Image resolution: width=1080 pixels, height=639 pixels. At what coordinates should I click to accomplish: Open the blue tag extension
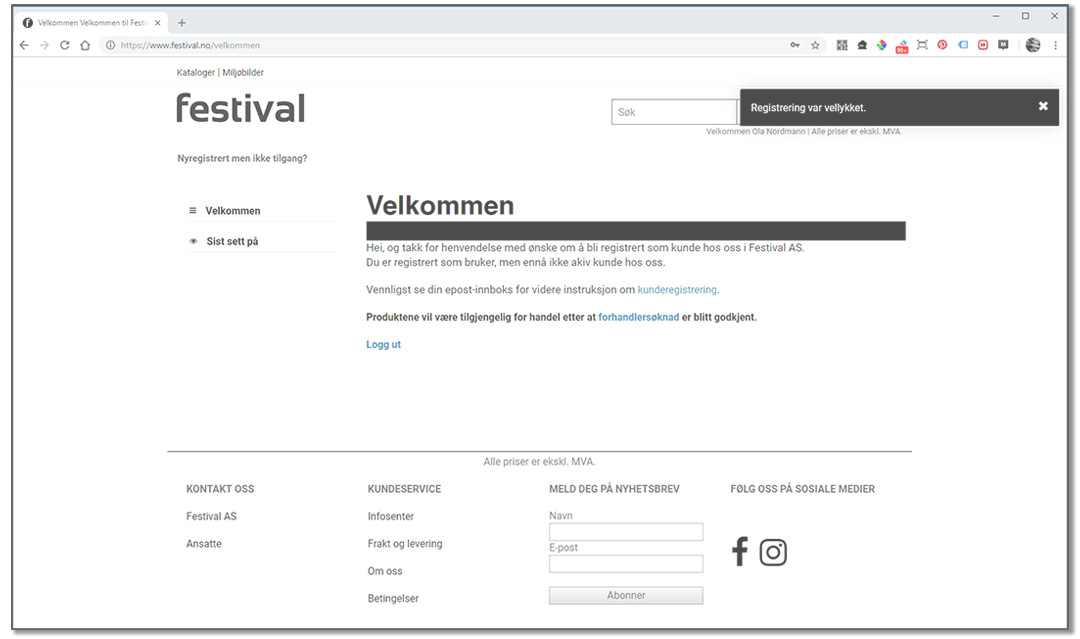(x=963, y=45)
